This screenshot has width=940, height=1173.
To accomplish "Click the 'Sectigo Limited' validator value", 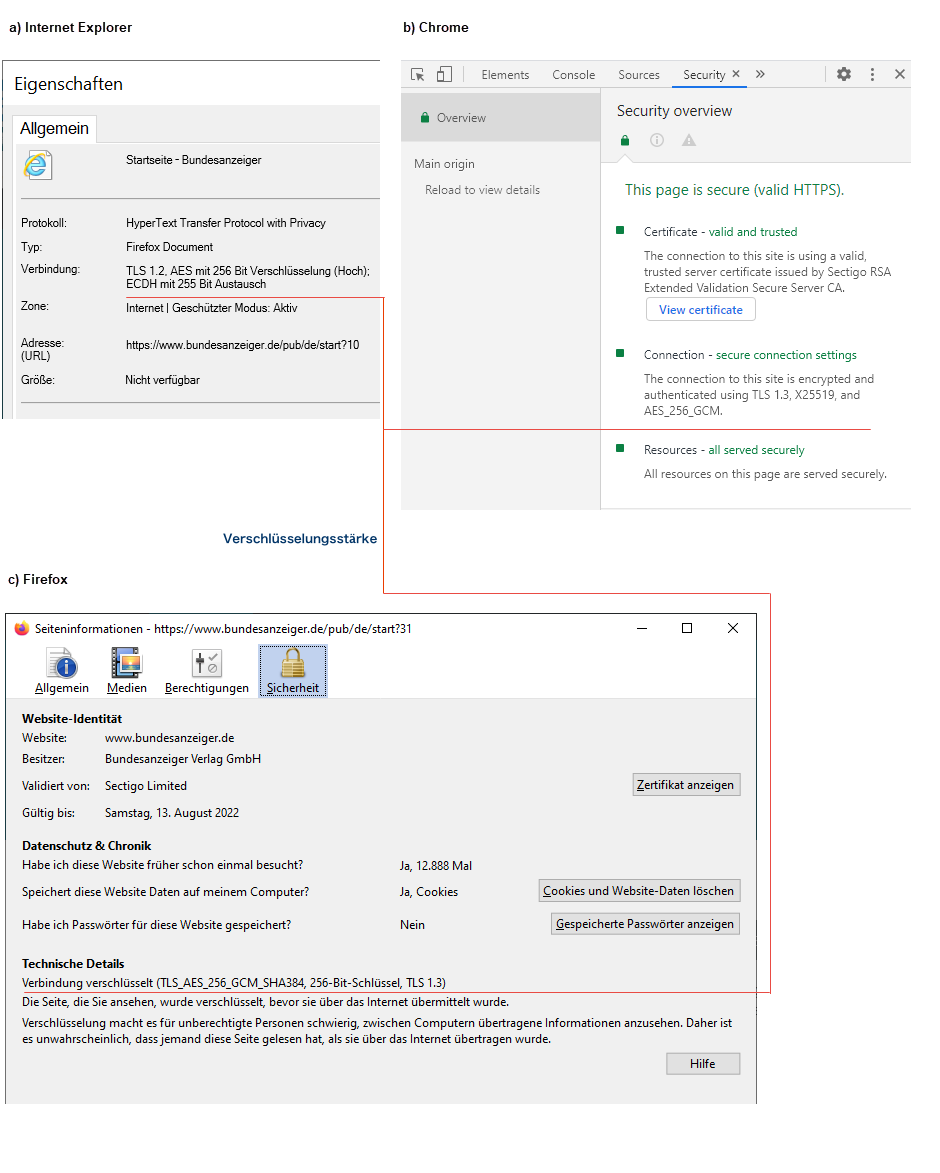I will tap(146, 785).
